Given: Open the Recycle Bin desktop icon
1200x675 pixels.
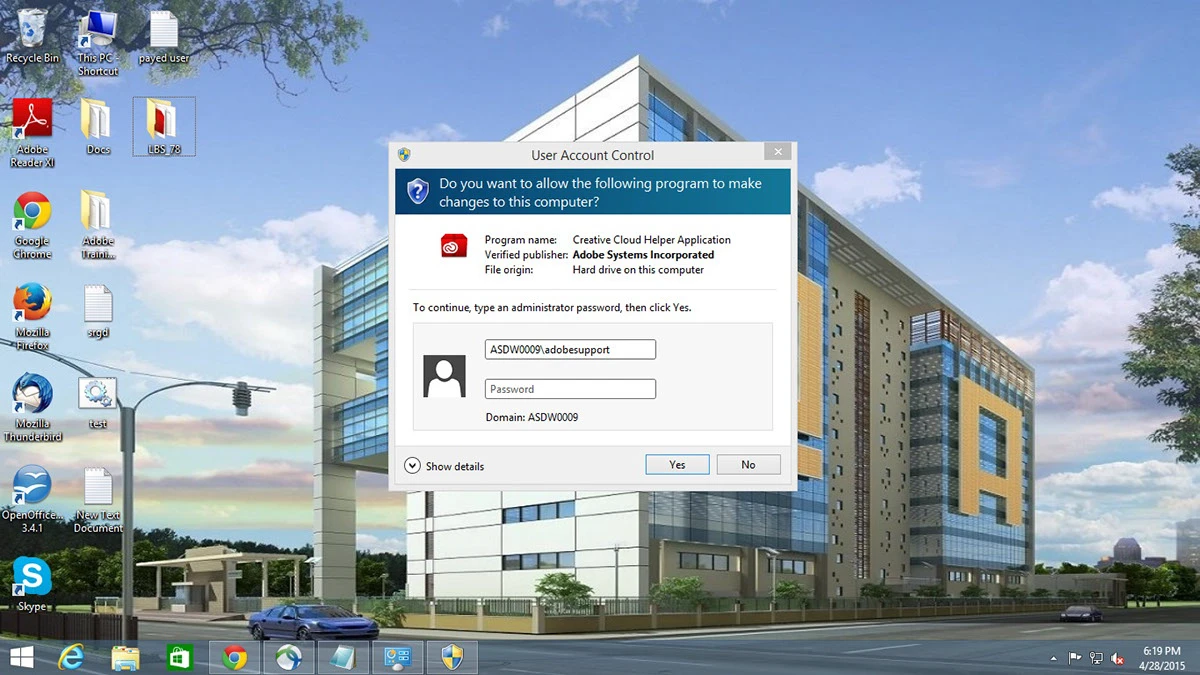Looking at the screenshot, I should tap(32, 30).
